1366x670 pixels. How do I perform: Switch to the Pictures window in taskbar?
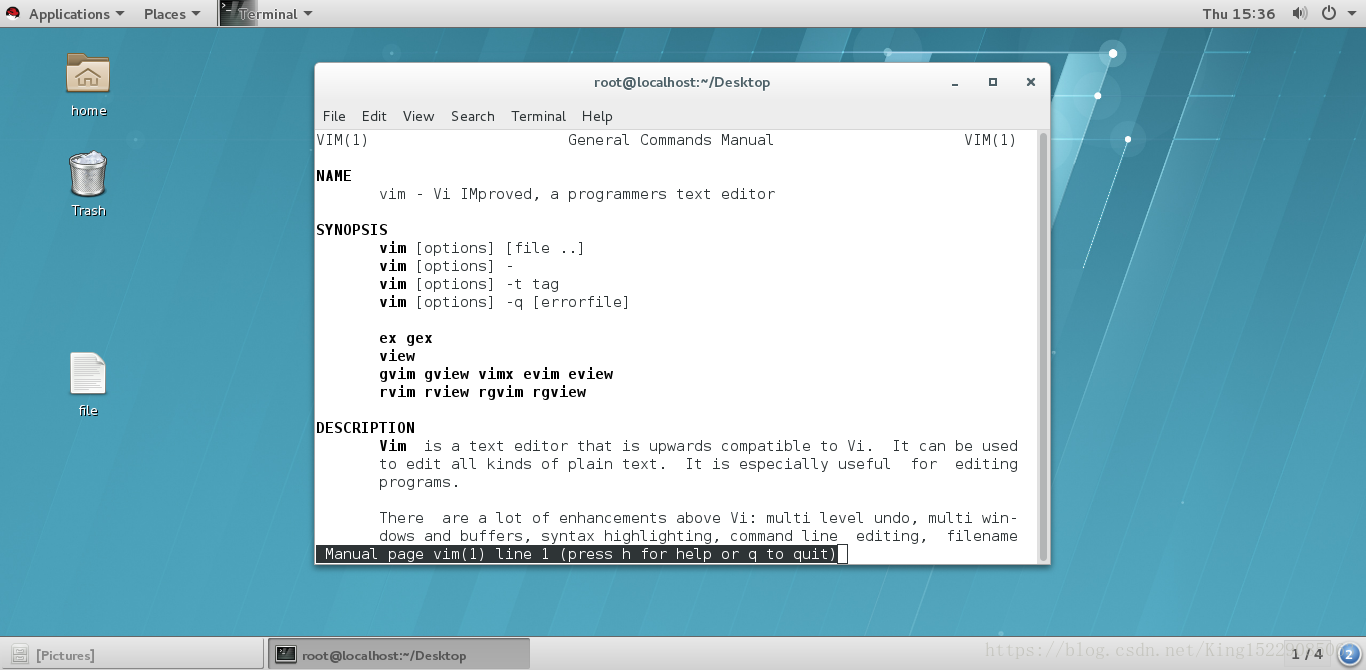point(133,655)
